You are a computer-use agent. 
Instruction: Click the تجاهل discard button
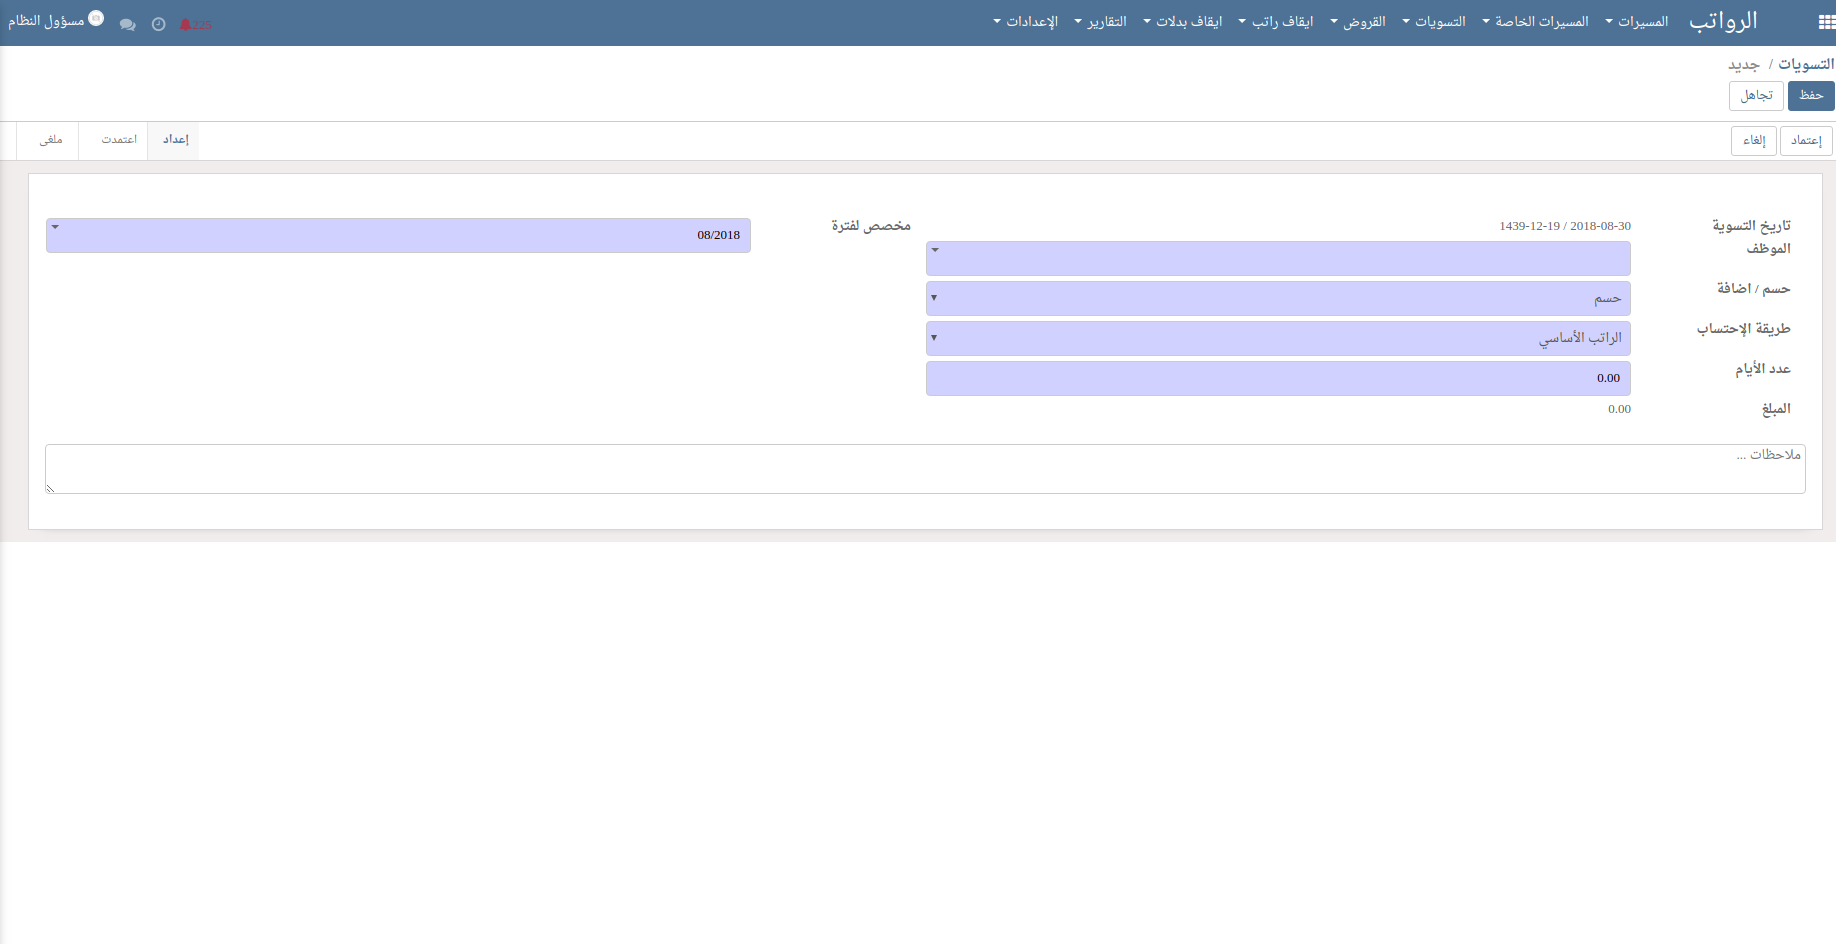(1756, 96)
